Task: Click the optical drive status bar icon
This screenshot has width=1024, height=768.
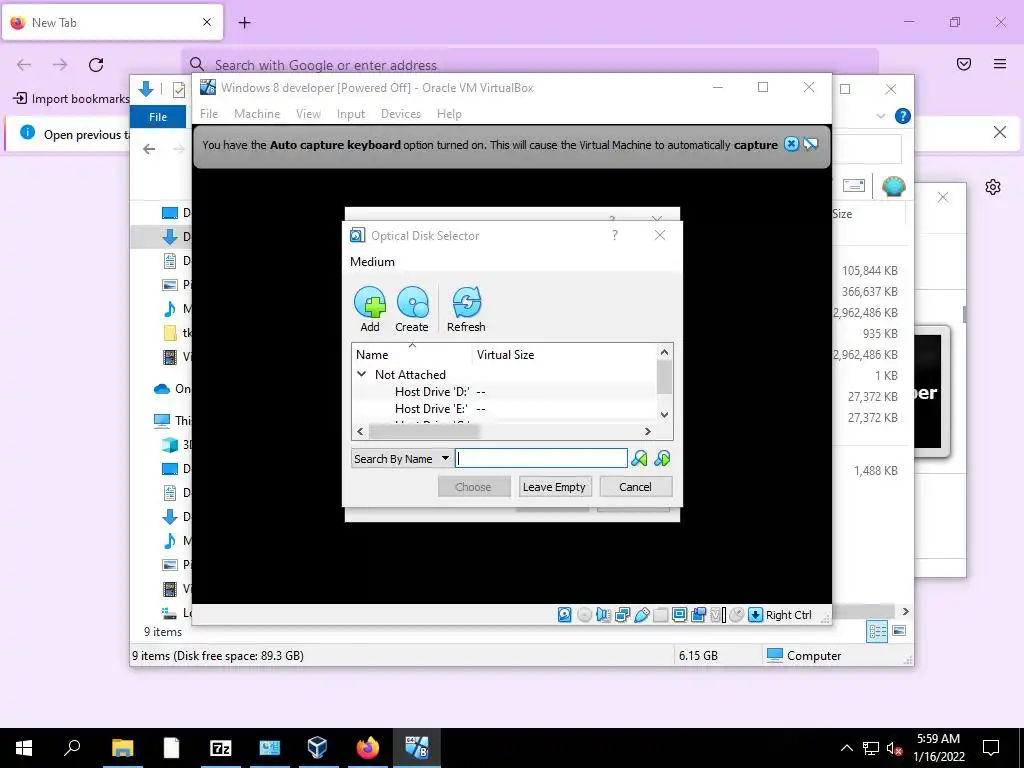Action: (x=584, y=615)
